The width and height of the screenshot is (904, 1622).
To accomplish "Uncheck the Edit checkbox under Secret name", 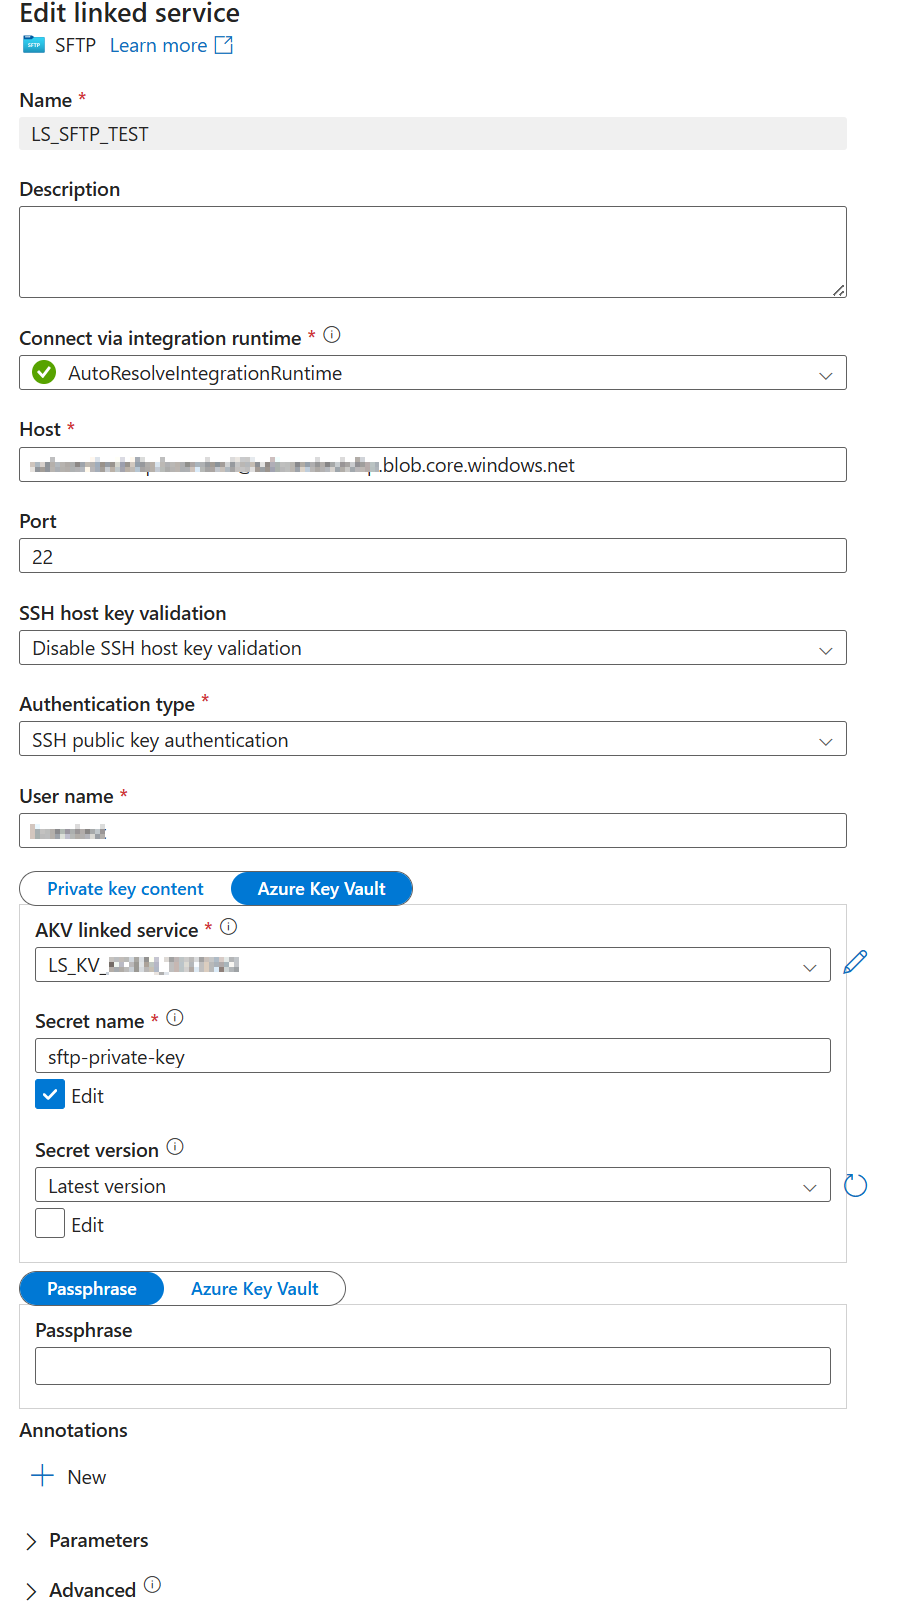I will [x=50, y=1095].
